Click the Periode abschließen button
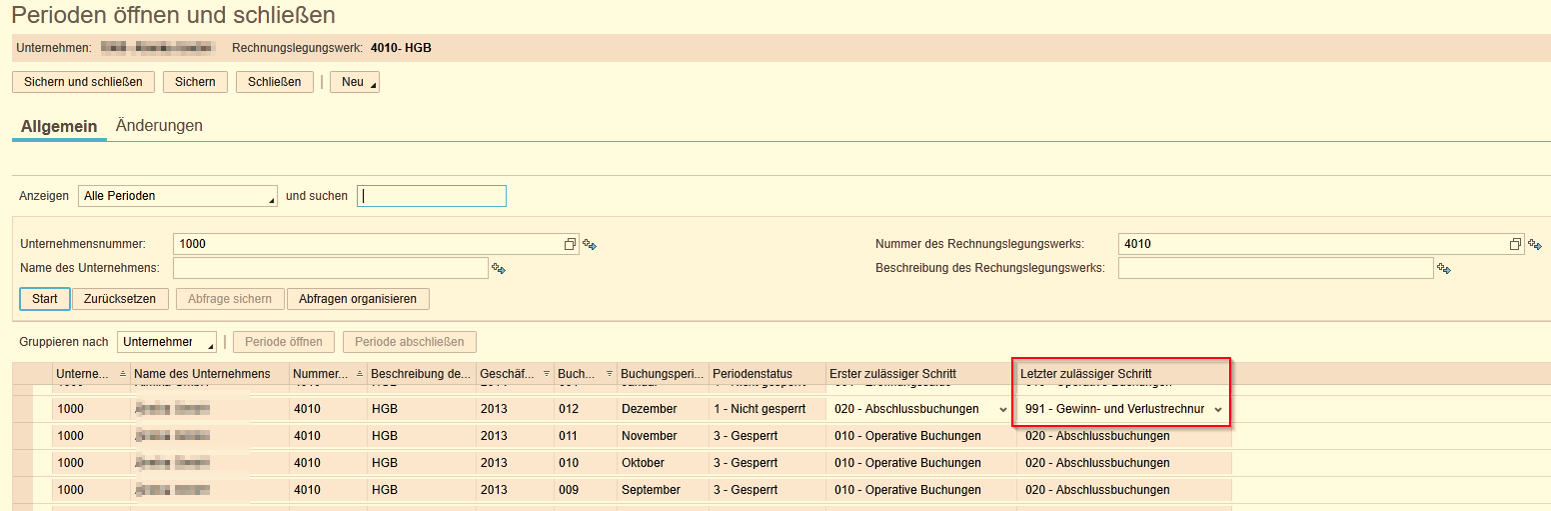1551x511 pixels. point(410,342)
